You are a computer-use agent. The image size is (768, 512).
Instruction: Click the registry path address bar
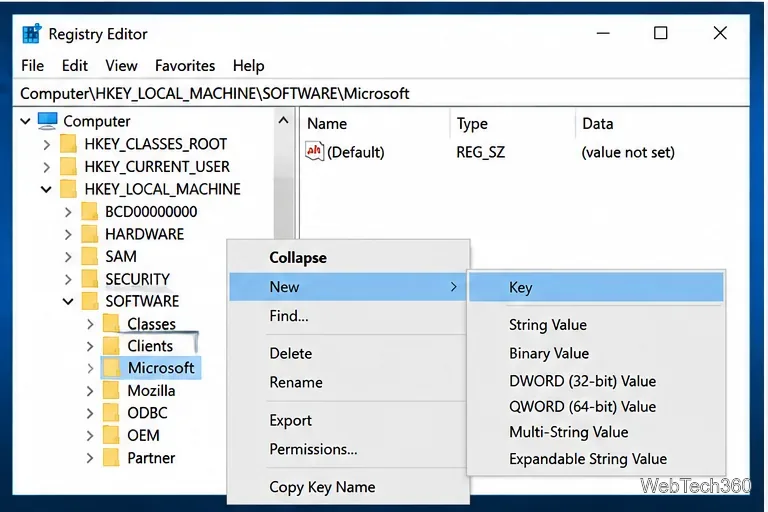[x=381, y=94]
